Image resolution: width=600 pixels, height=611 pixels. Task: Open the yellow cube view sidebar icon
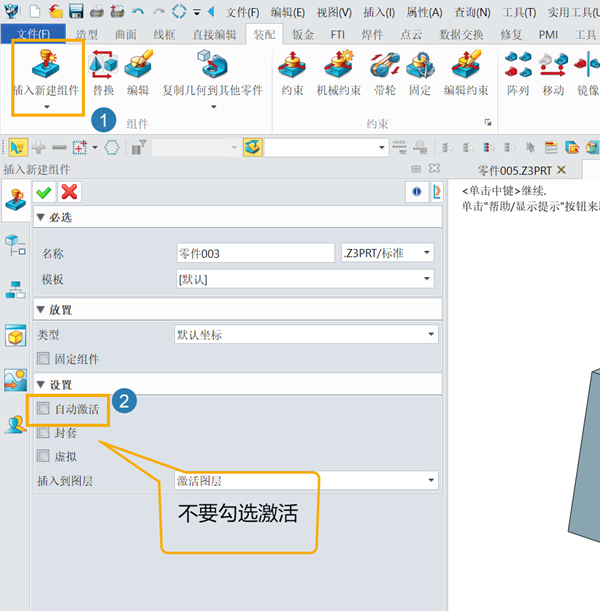point(16,336)
